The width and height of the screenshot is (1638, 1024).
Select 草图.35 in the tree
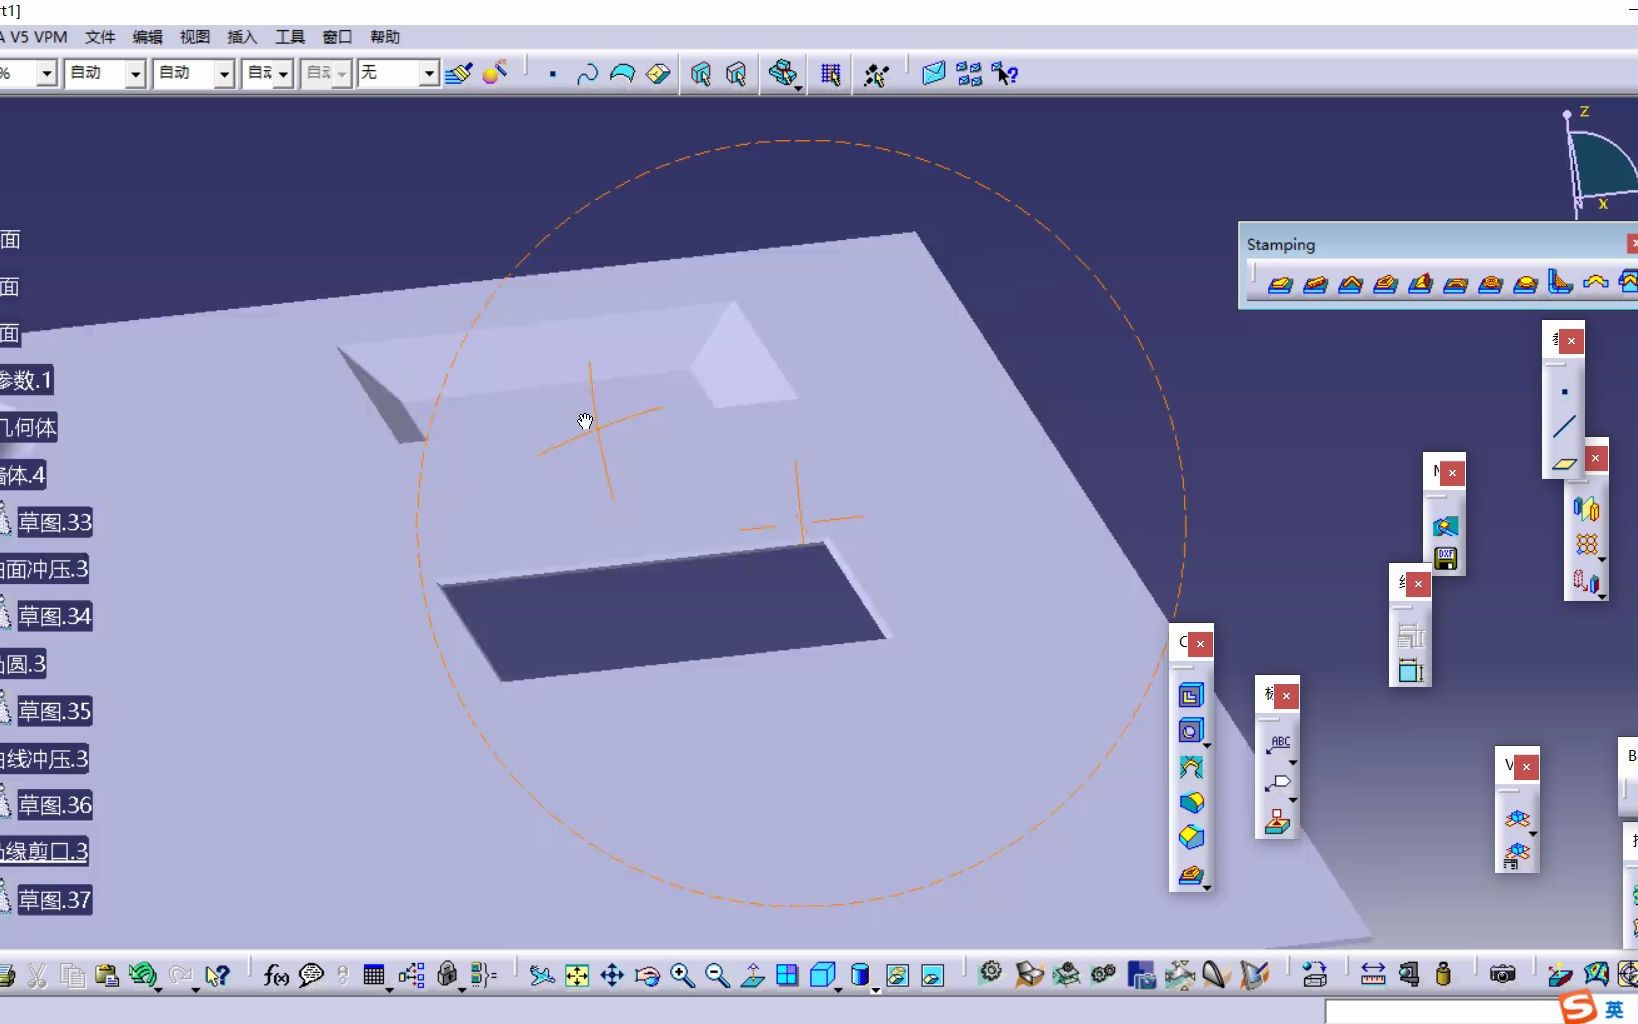click(x=55, y=711)
